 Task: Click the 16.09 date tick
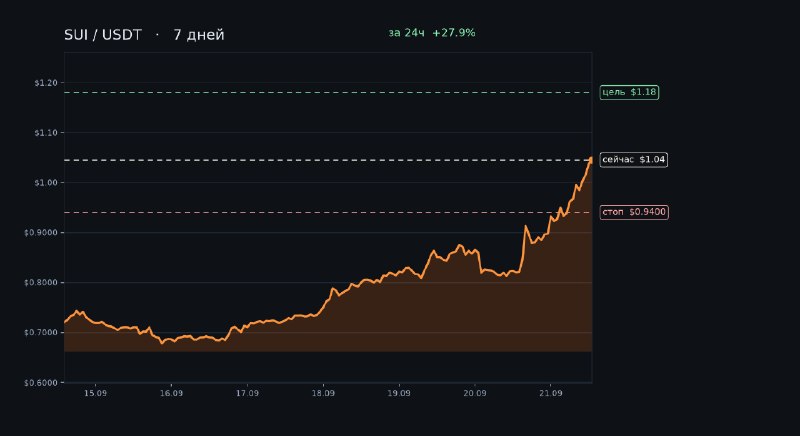click(x=171, y=393)
